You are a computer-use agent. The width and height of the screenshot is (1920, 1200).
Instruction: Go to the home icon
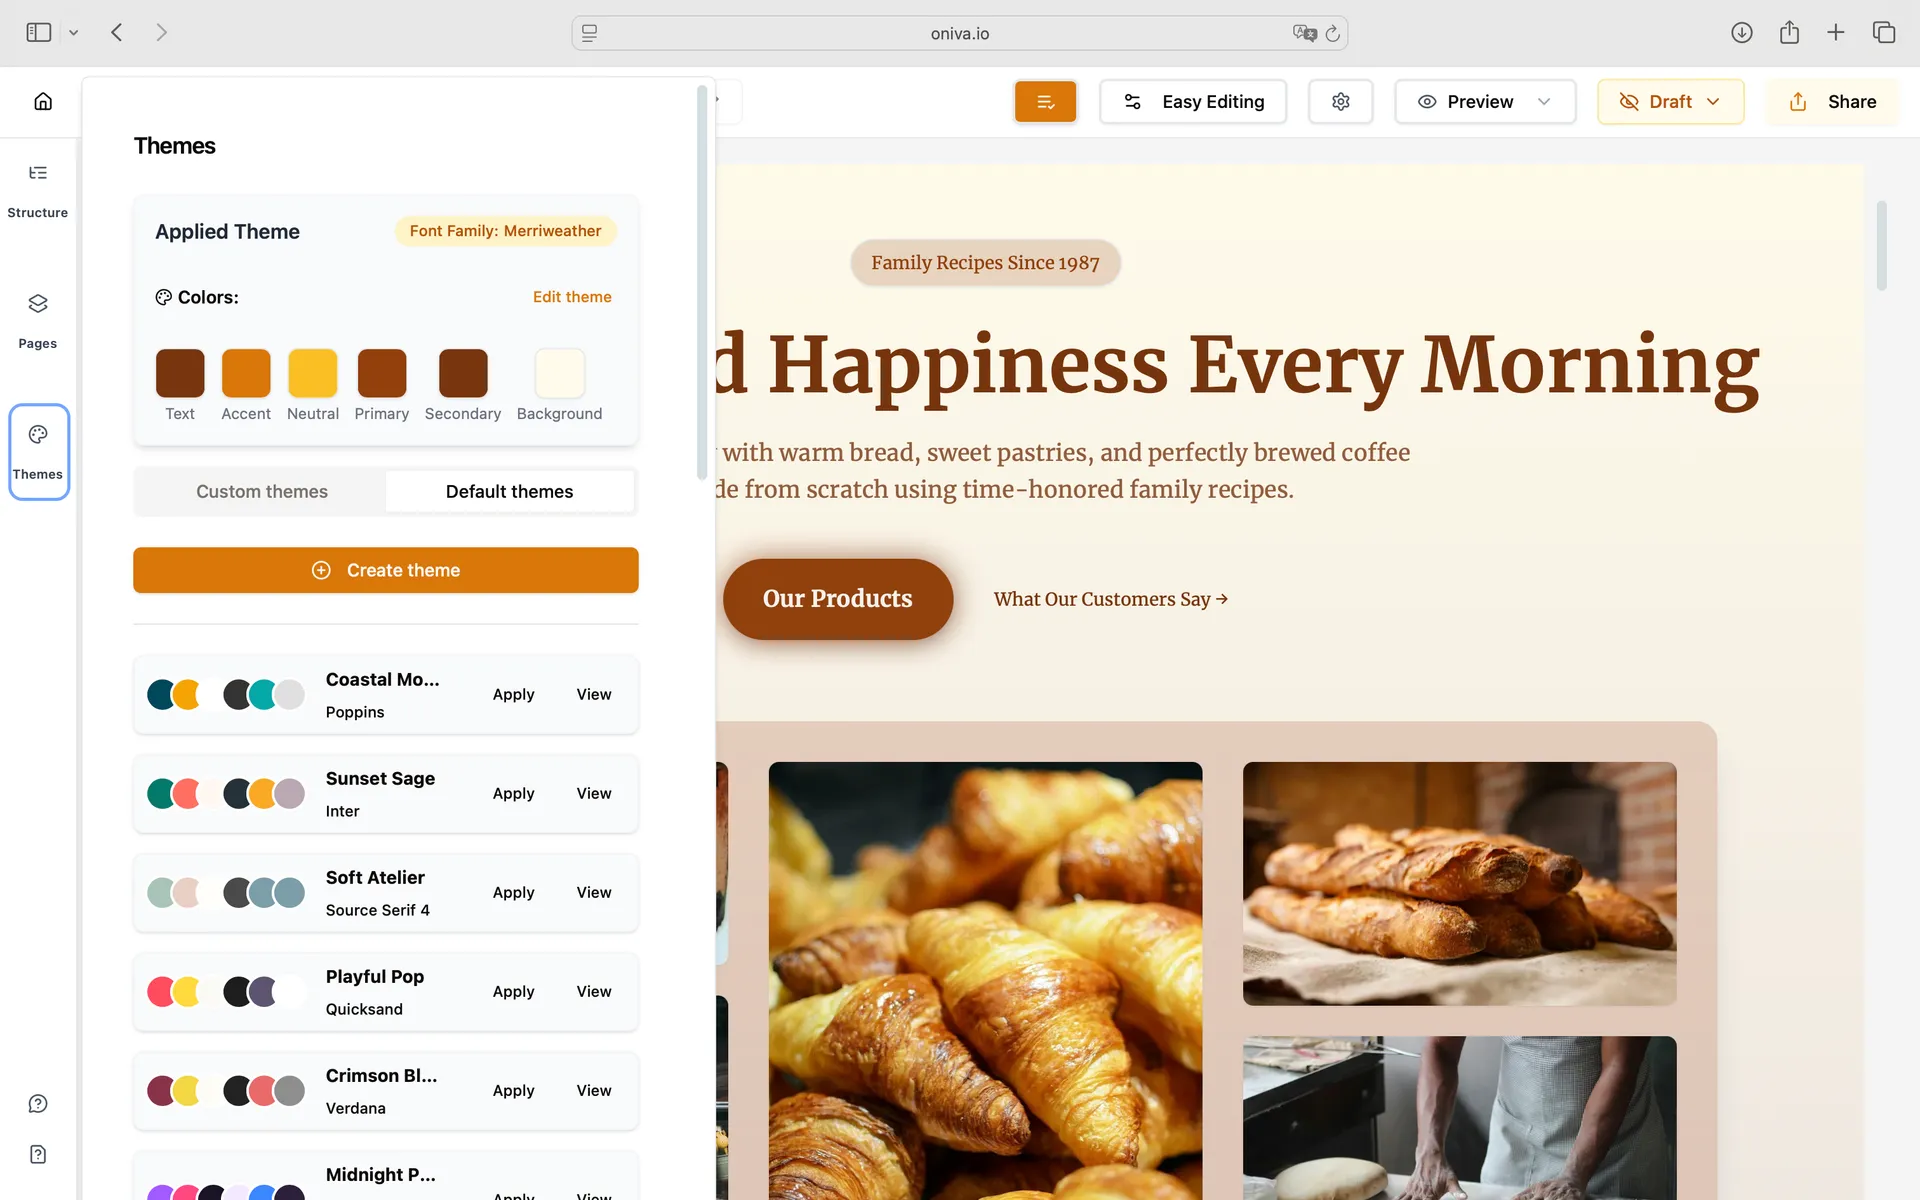[43, 101]
